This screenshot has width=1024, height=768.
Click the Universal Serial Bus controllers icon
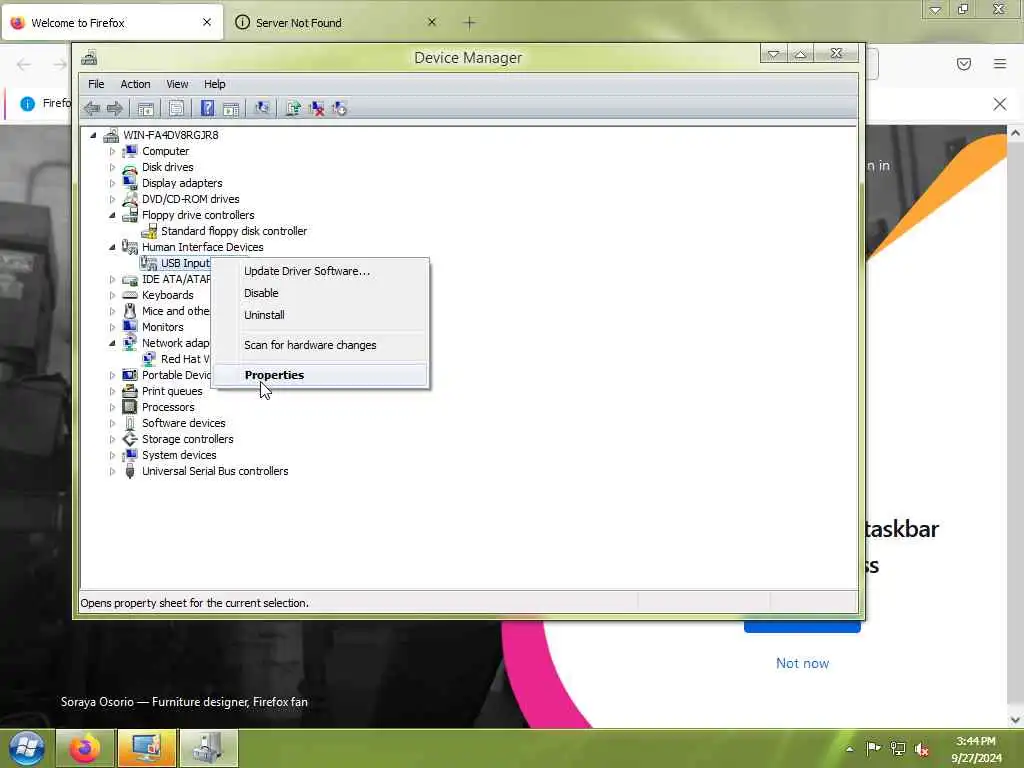[130, 471]
